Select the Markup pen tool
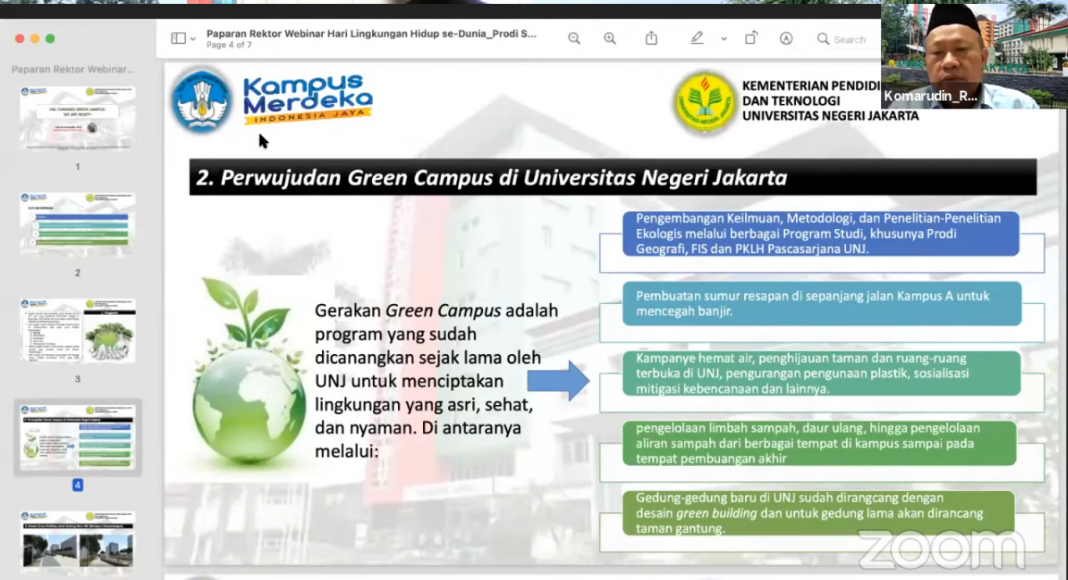This screenshot has width=1068, height=580. [x=697, y=39]
